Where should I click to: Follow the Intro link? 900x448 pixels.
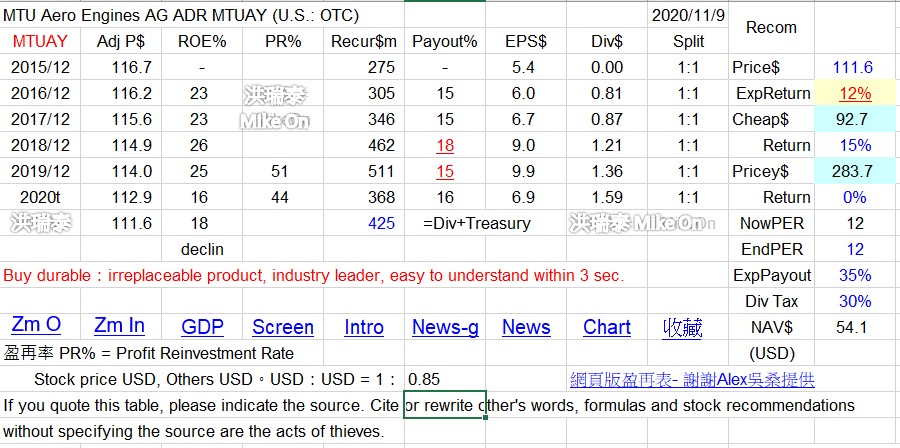[364, 327]
